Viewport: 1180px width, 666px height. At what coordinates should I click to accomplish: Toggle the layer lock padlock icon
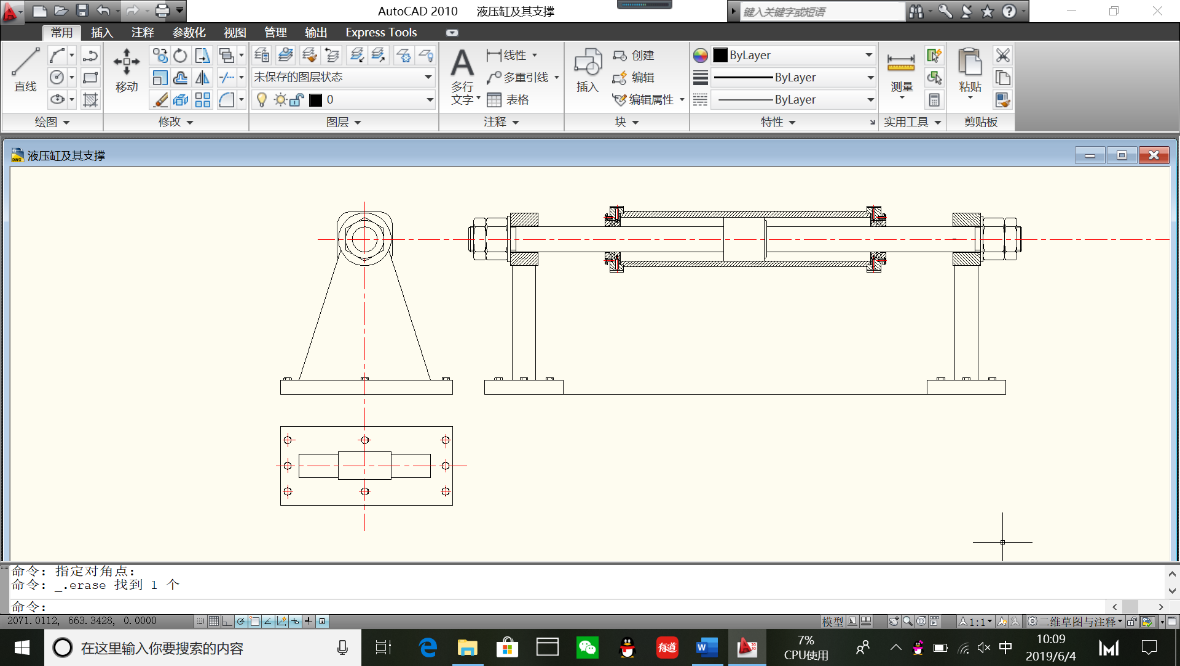[296, 100]
